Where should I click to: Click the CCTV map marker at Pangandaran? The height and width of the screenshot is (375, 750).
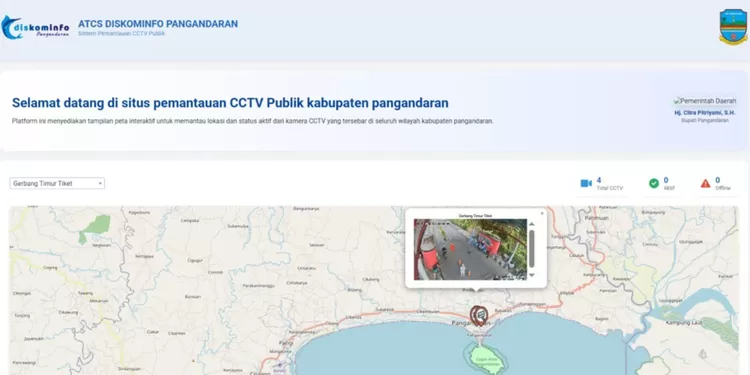(479, 315)
